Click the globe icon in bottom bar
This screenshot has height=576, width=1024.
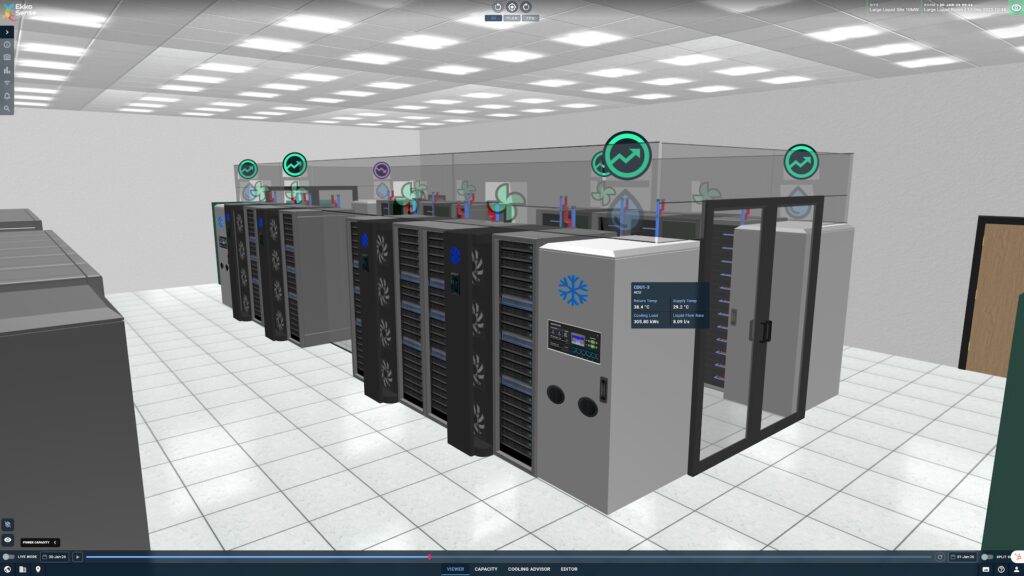coord(7,569)
